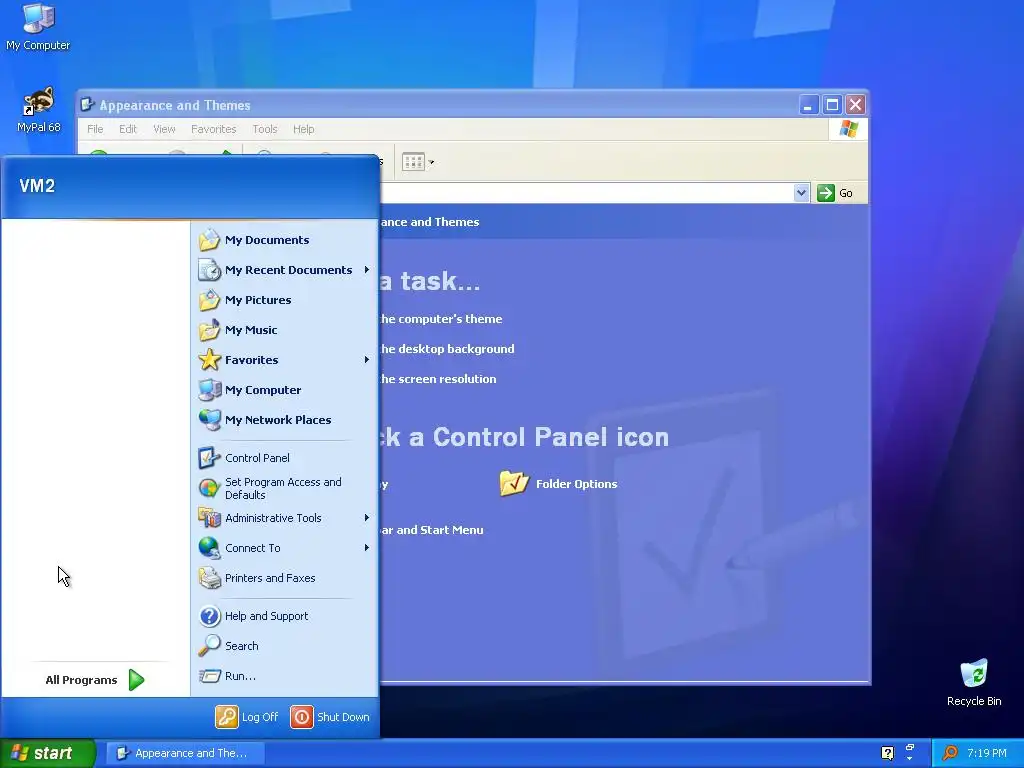Click the screen resolution task link
The image size is (1024, 768).
point(438,379)
